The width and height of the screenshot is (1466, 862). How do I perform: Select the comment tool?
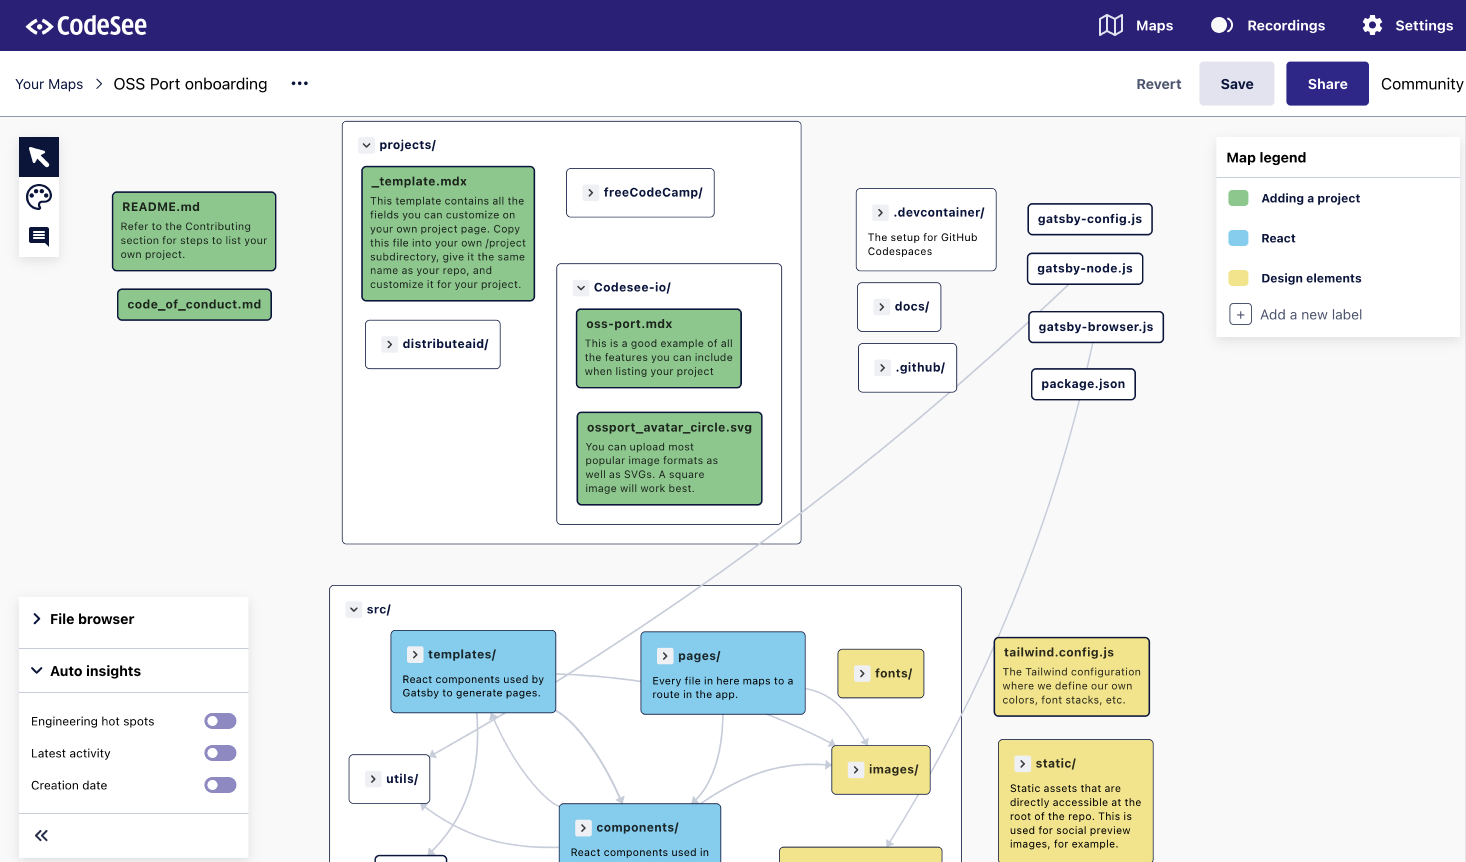(38, 236)
